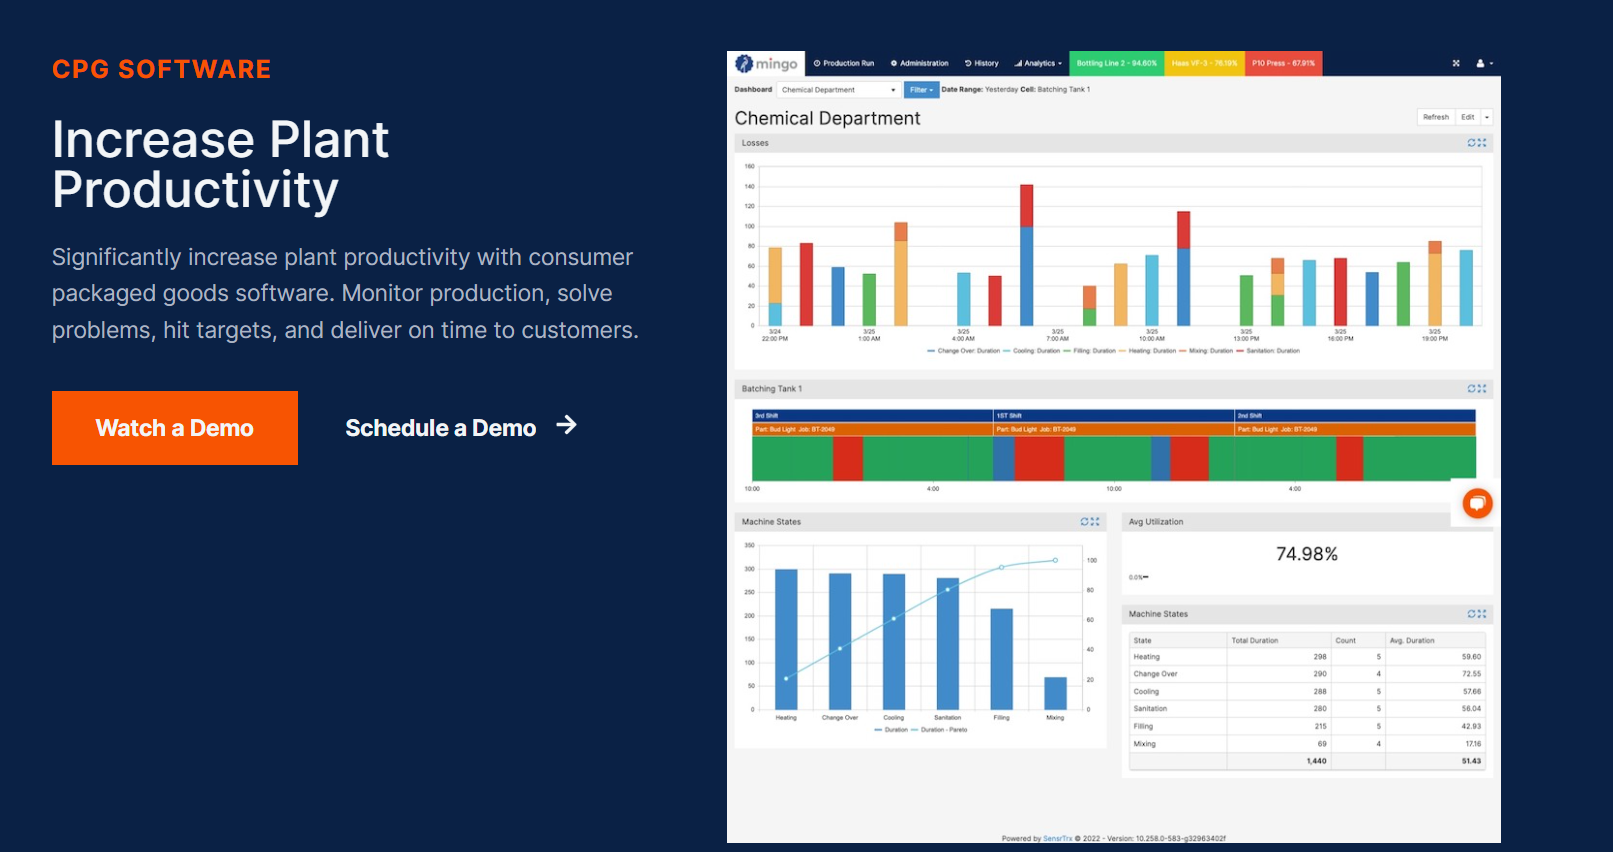Expand the user account dropdown

[x=1484, y=63]
